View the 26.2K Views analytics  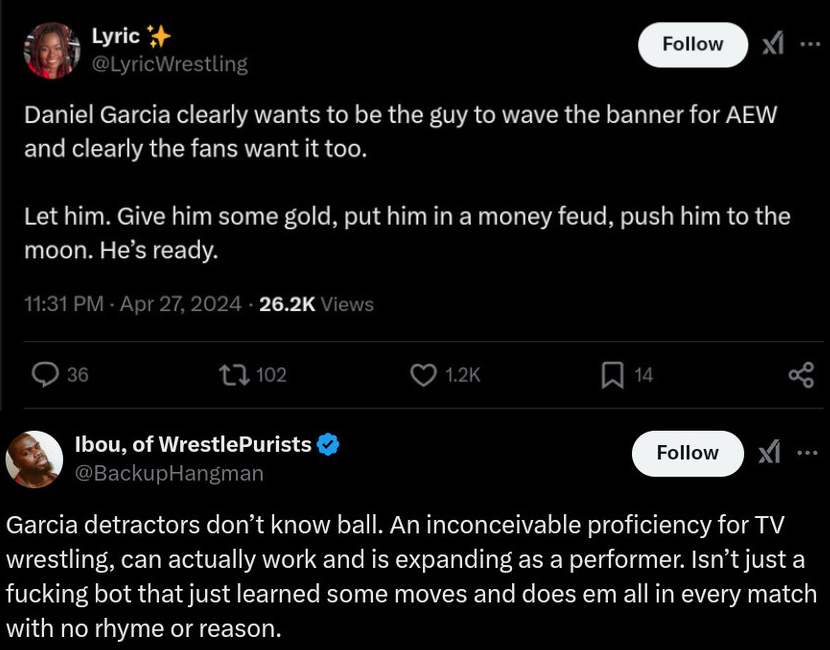[316, 304]
